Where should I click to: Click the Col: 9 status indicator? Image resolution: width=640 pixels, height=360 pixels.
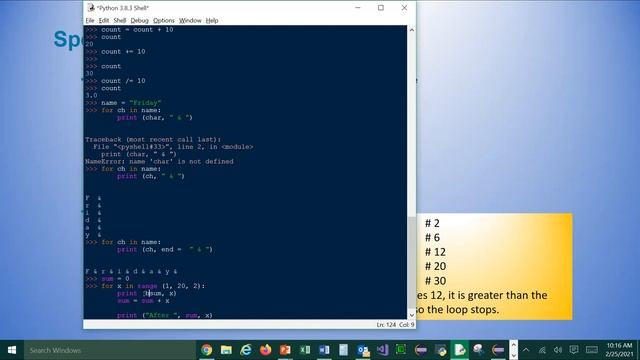(407, 324)
